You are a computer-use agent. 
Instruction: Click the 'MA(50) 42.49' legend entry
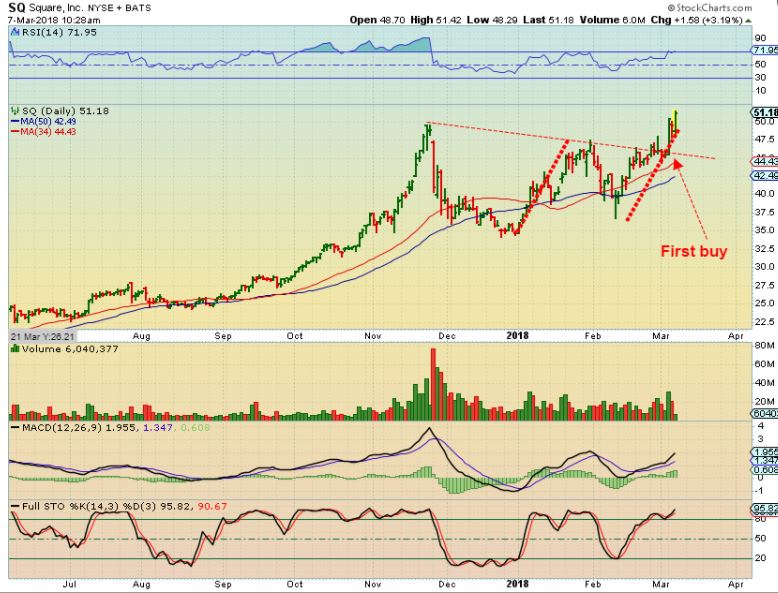(48, 122)
